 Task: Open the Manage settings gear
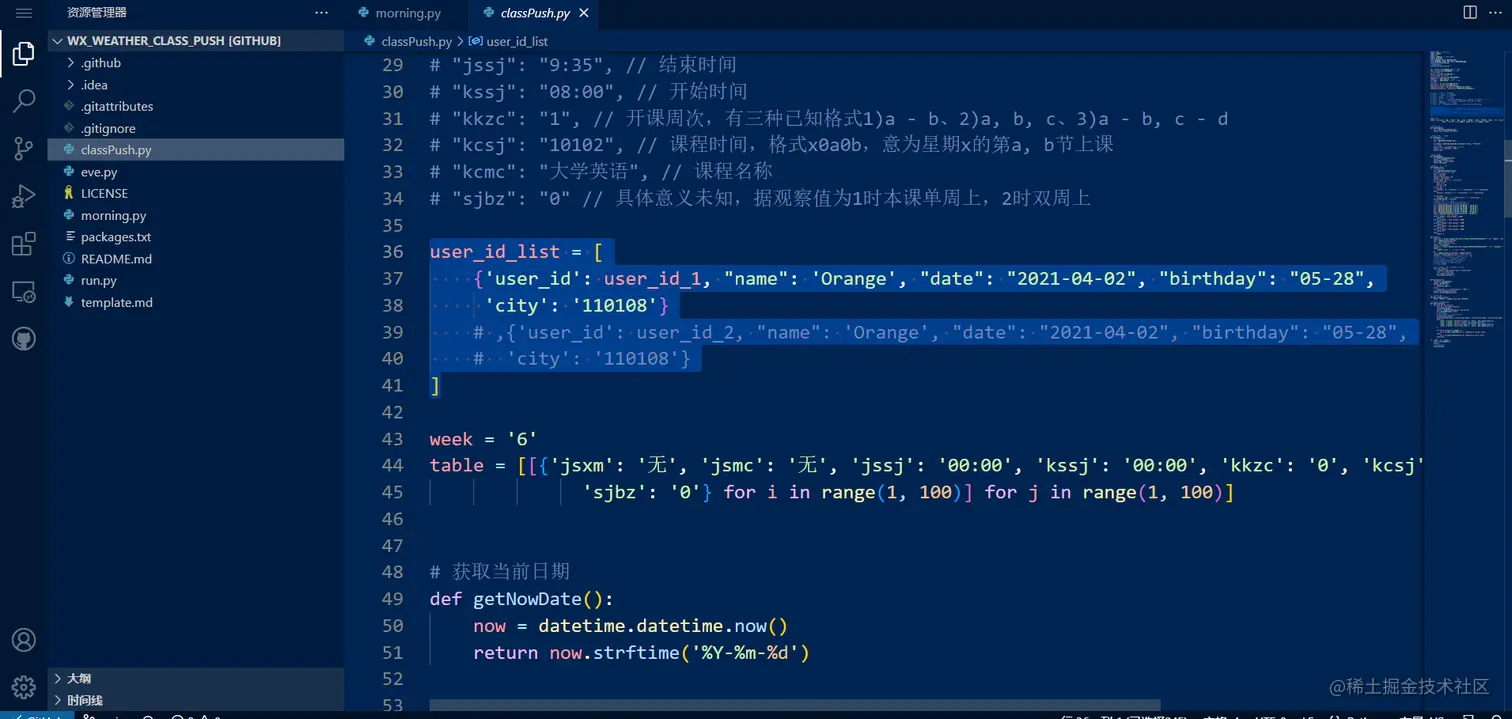pos(24,688)
